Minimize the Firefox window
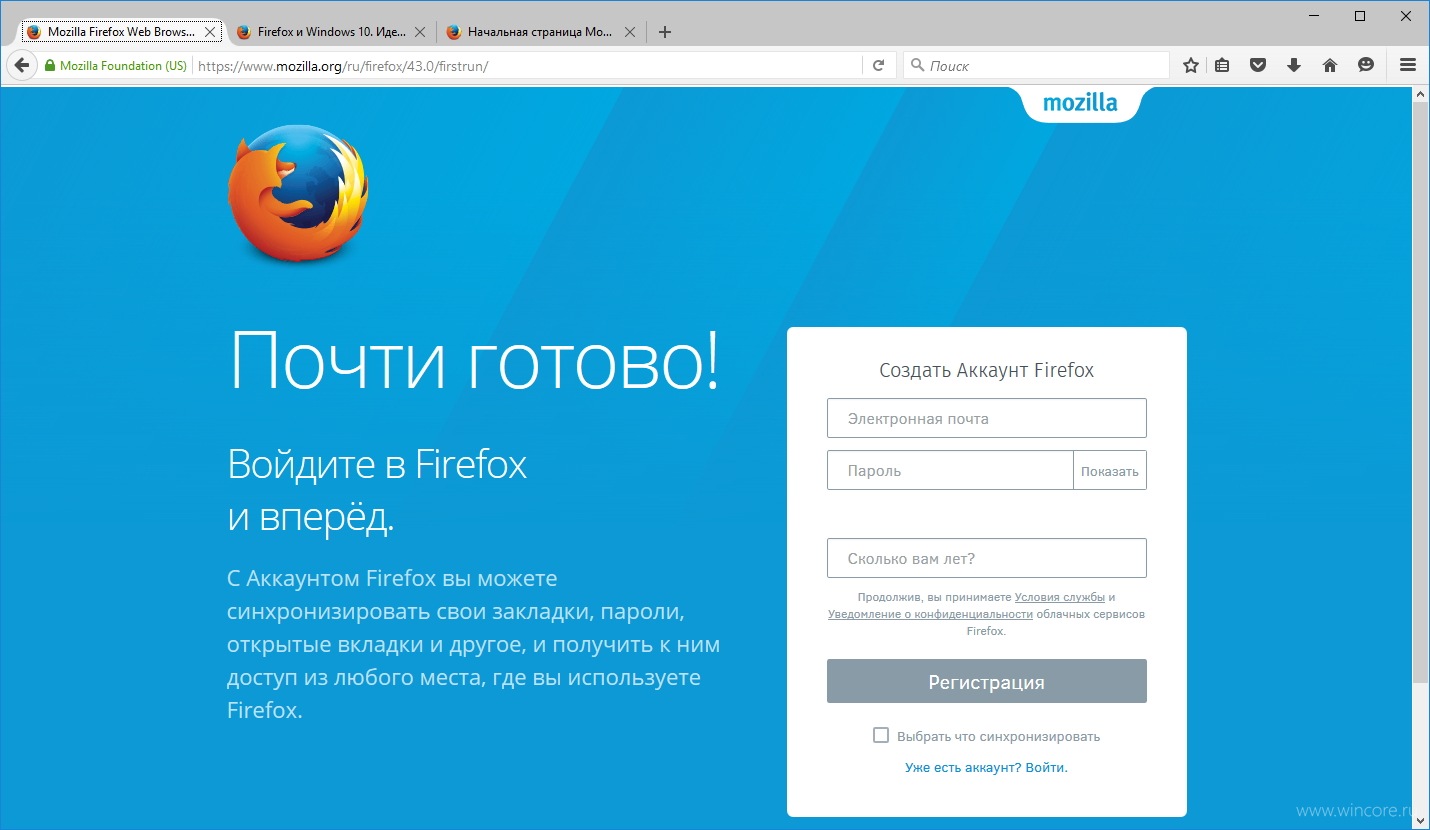The width and height of the screenshot is (1430, 830). click(x=1313, y=15)
